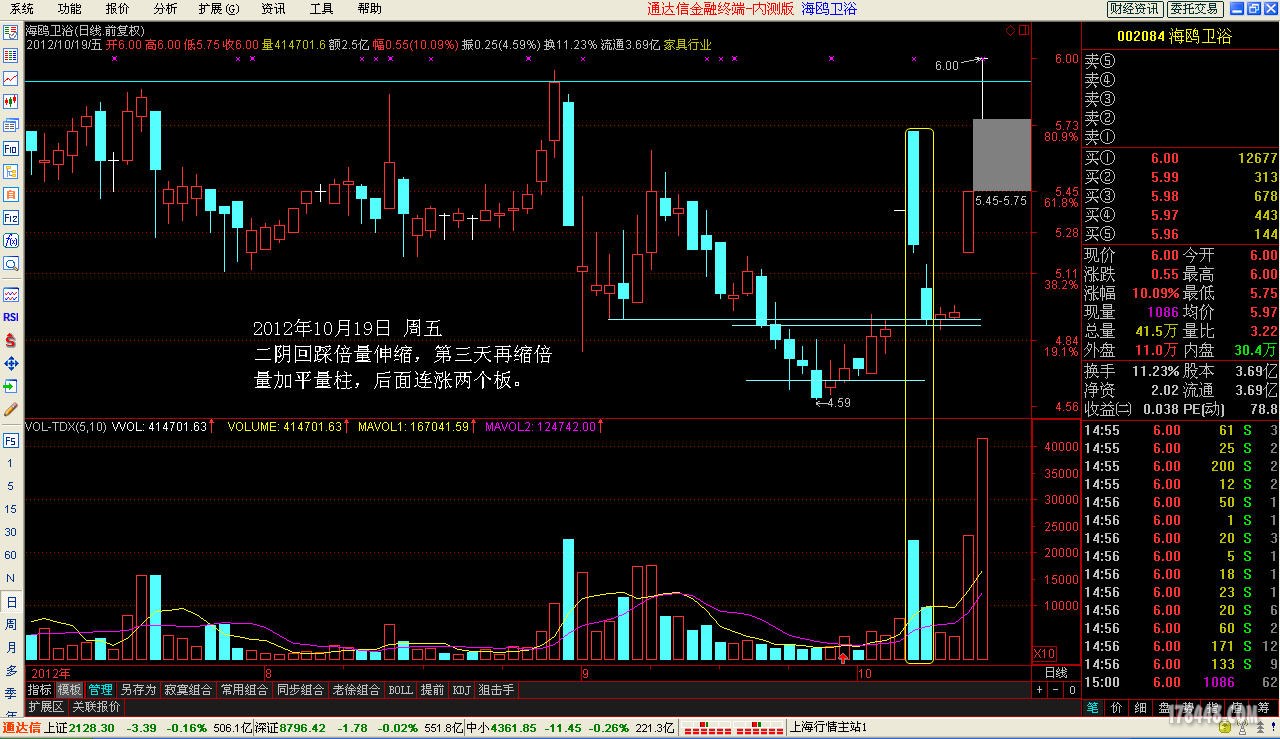Select the 常用组合 template tab
Screen dimensions: 1280x739
[245, 690]
